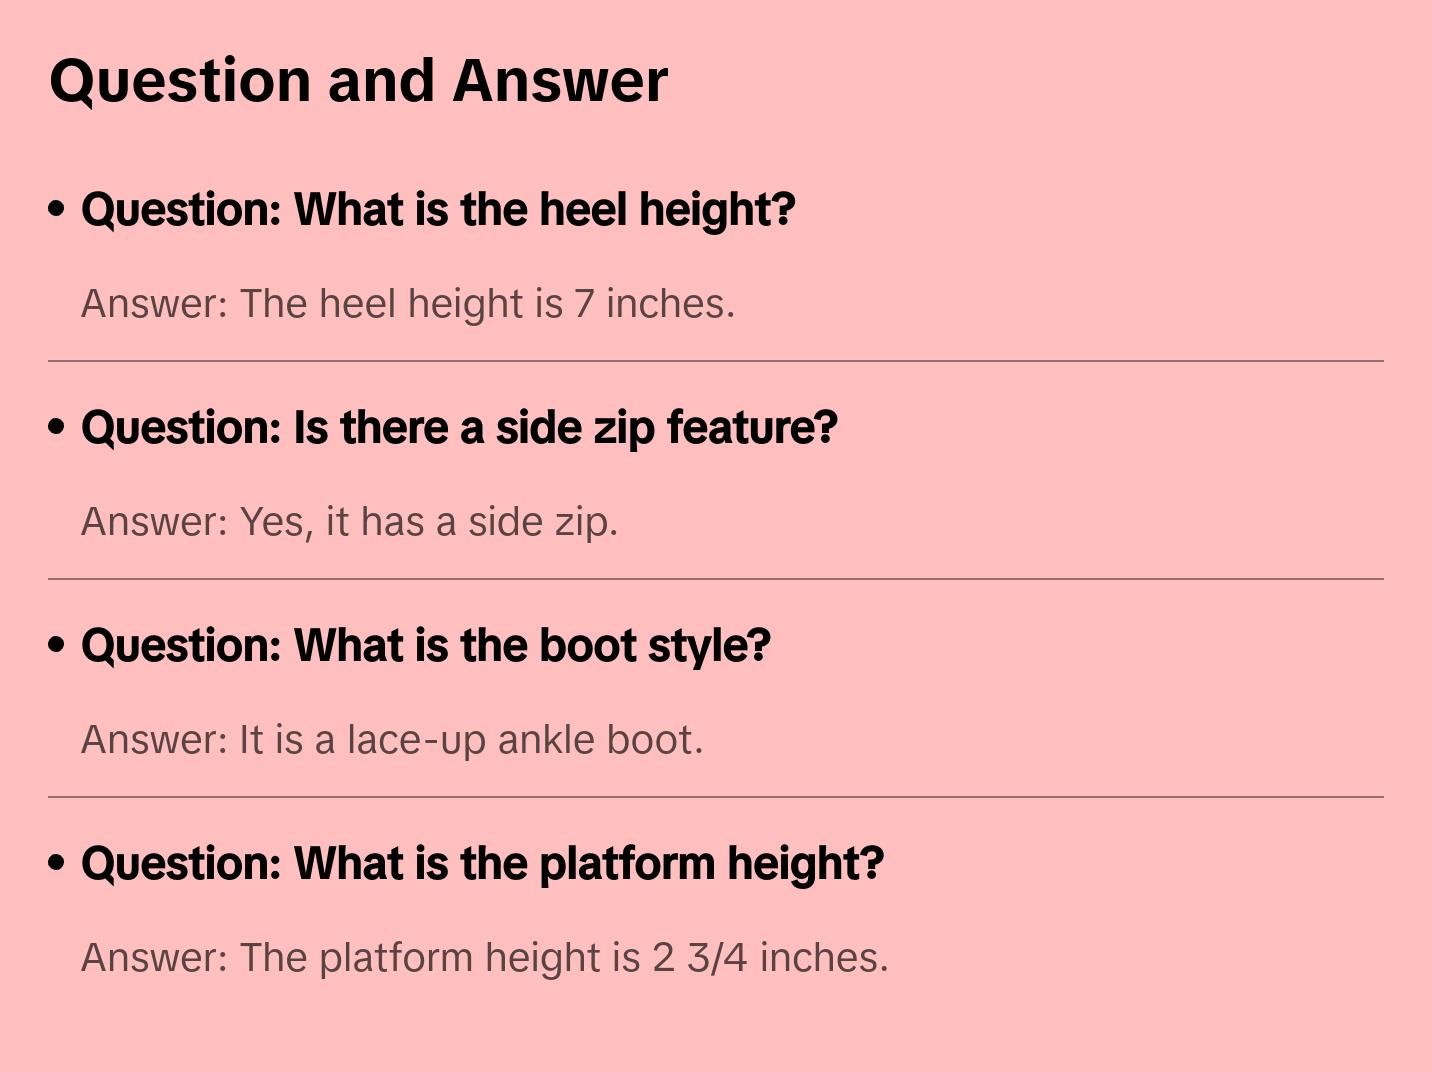This screenshot has height=1072, width=1432.
Task: Click the platform height answer text
Action: (x=484, y=958)
